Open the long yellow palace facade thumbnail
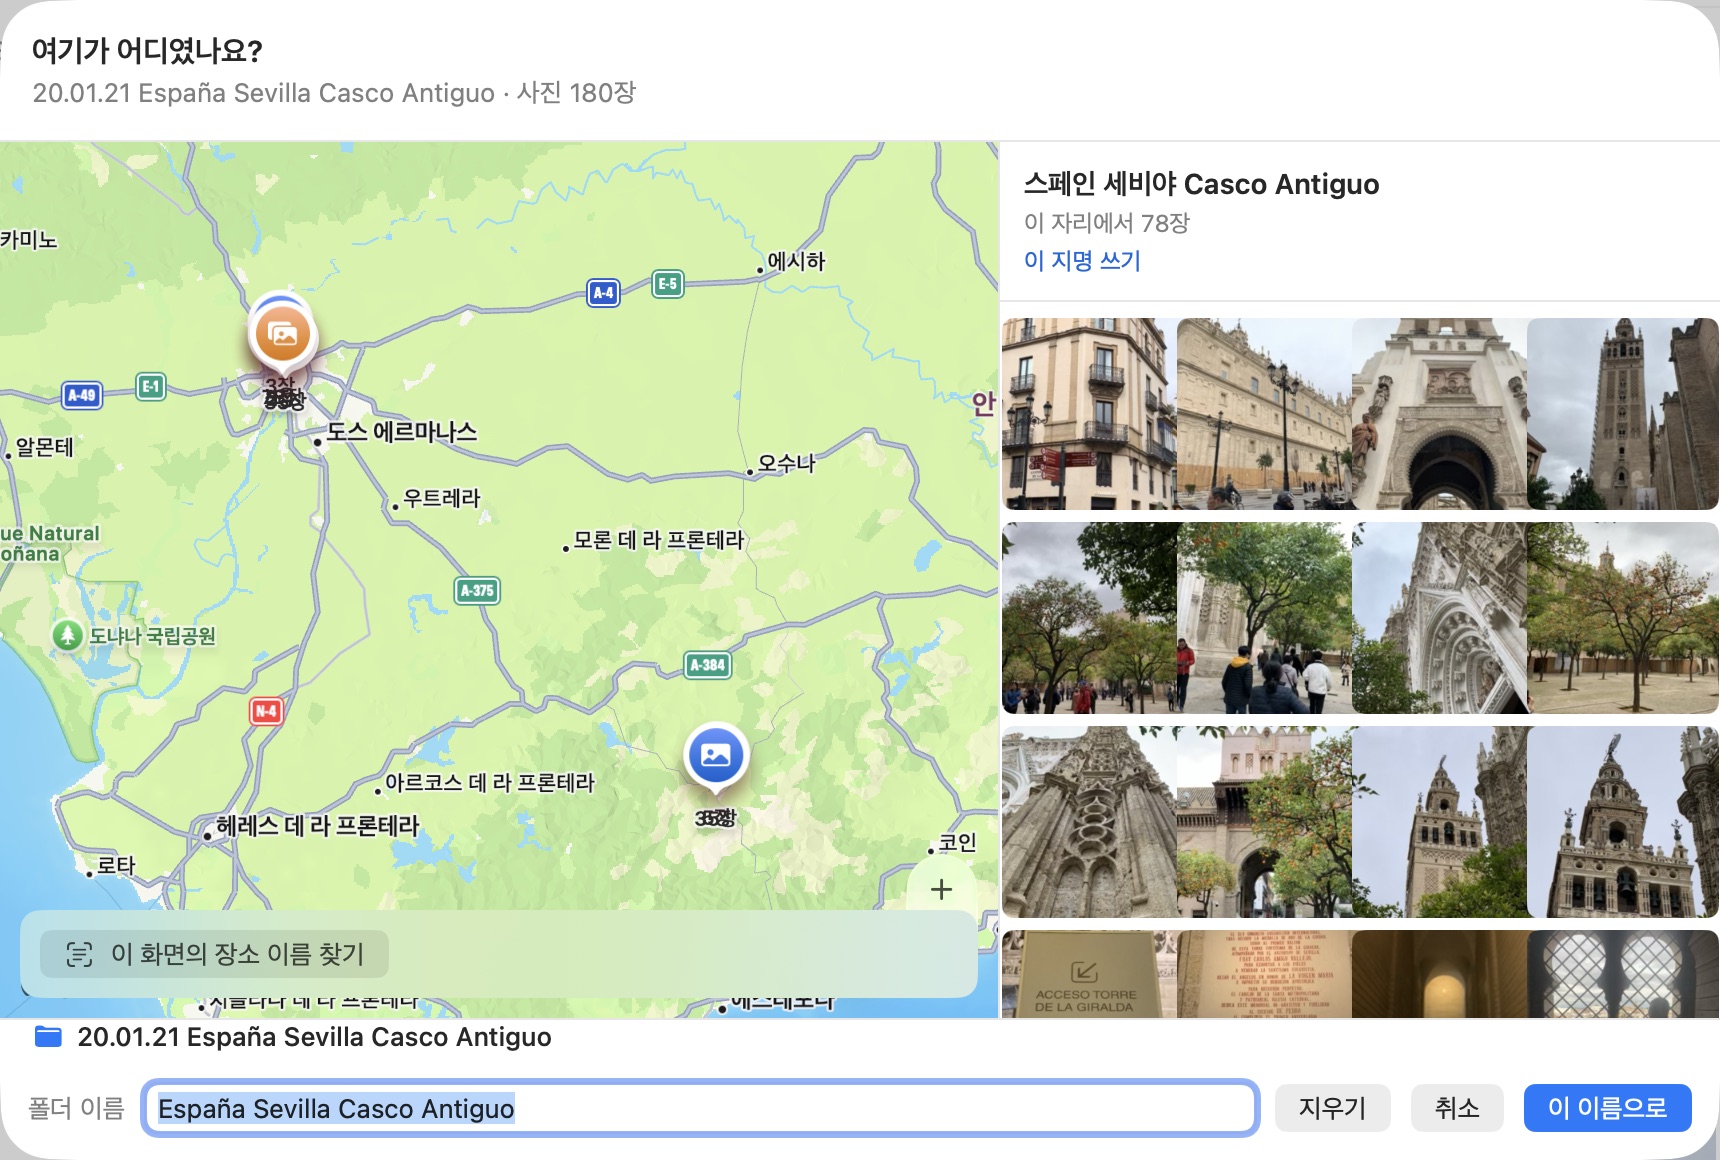 click(1265, 414)
